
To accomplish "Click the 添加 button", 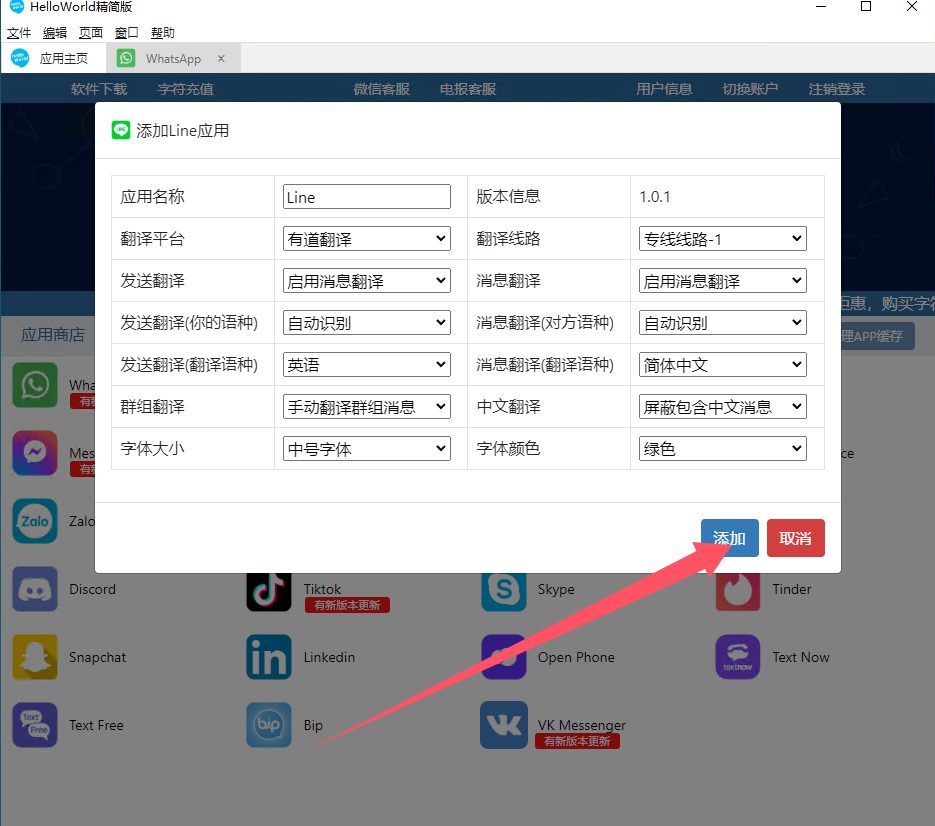I will pyautogui.click(x=730, y=538).
